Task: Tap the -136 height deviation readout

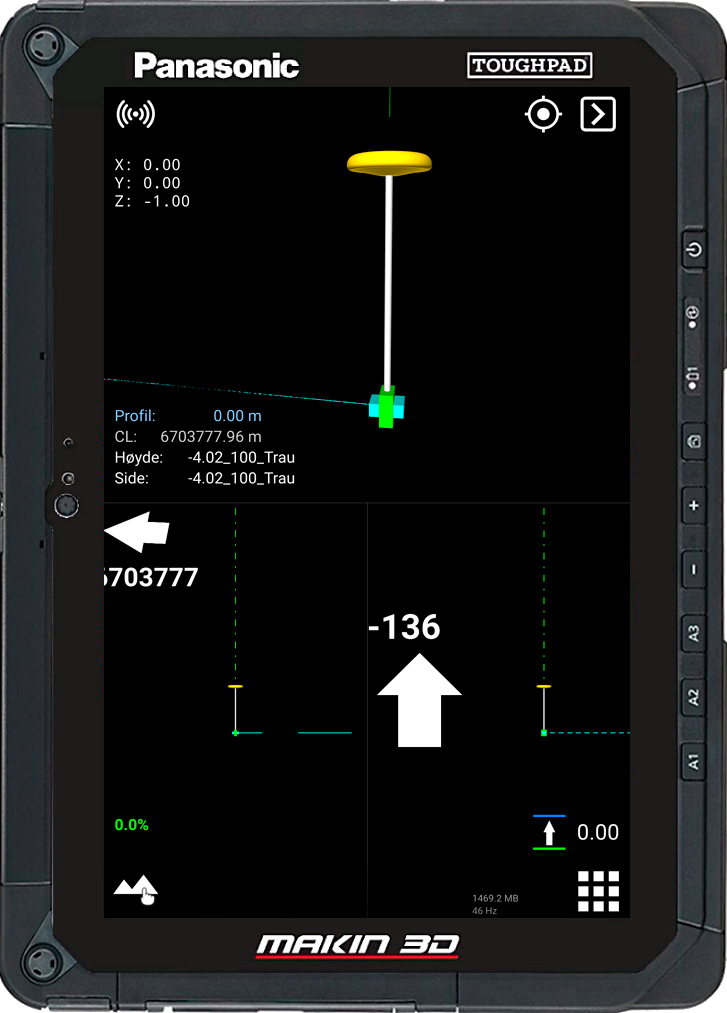Action: tap(404, 627)
